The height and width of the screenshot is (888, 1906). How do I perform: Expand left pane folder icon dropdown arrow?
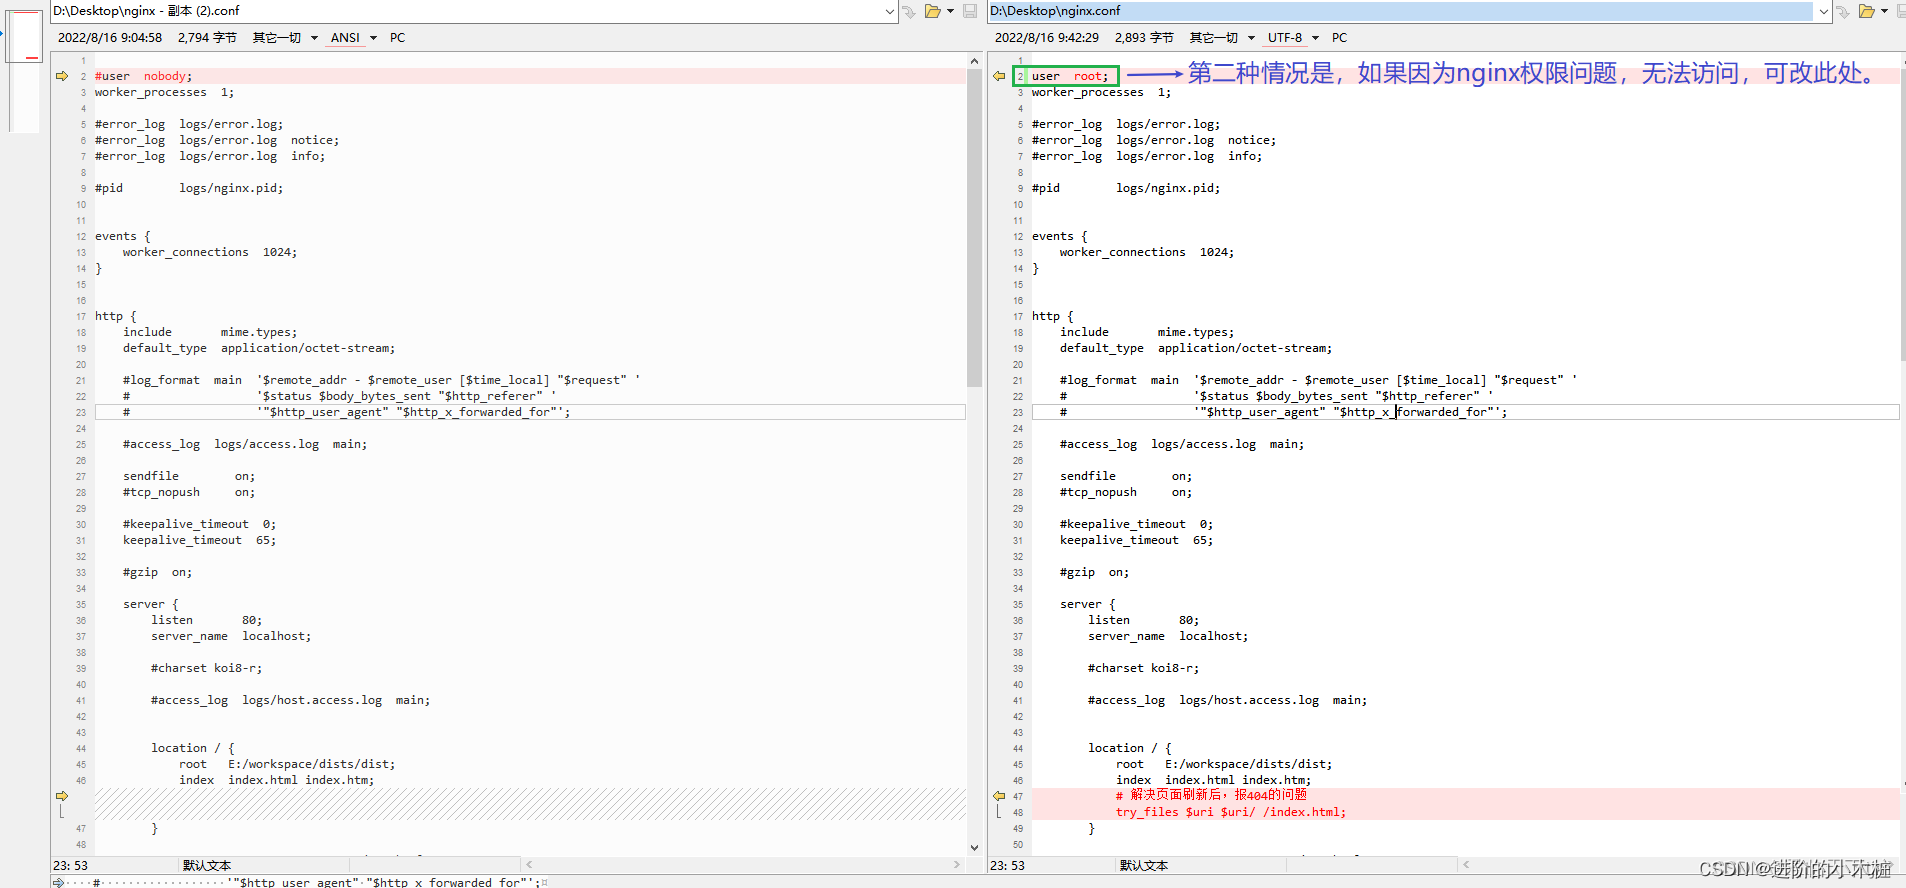pyautogui.click(x=950, y=11)
